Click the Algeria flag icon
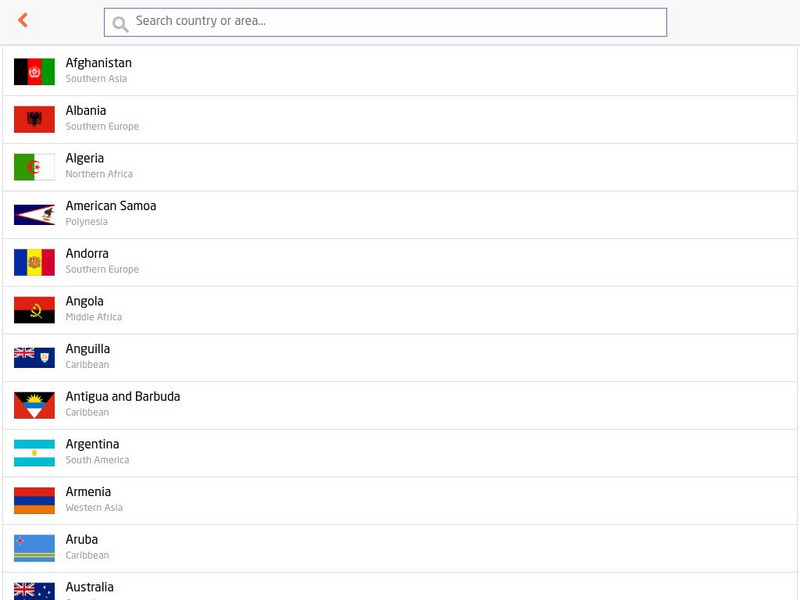The image size is (800, 600). click(34, 167)
